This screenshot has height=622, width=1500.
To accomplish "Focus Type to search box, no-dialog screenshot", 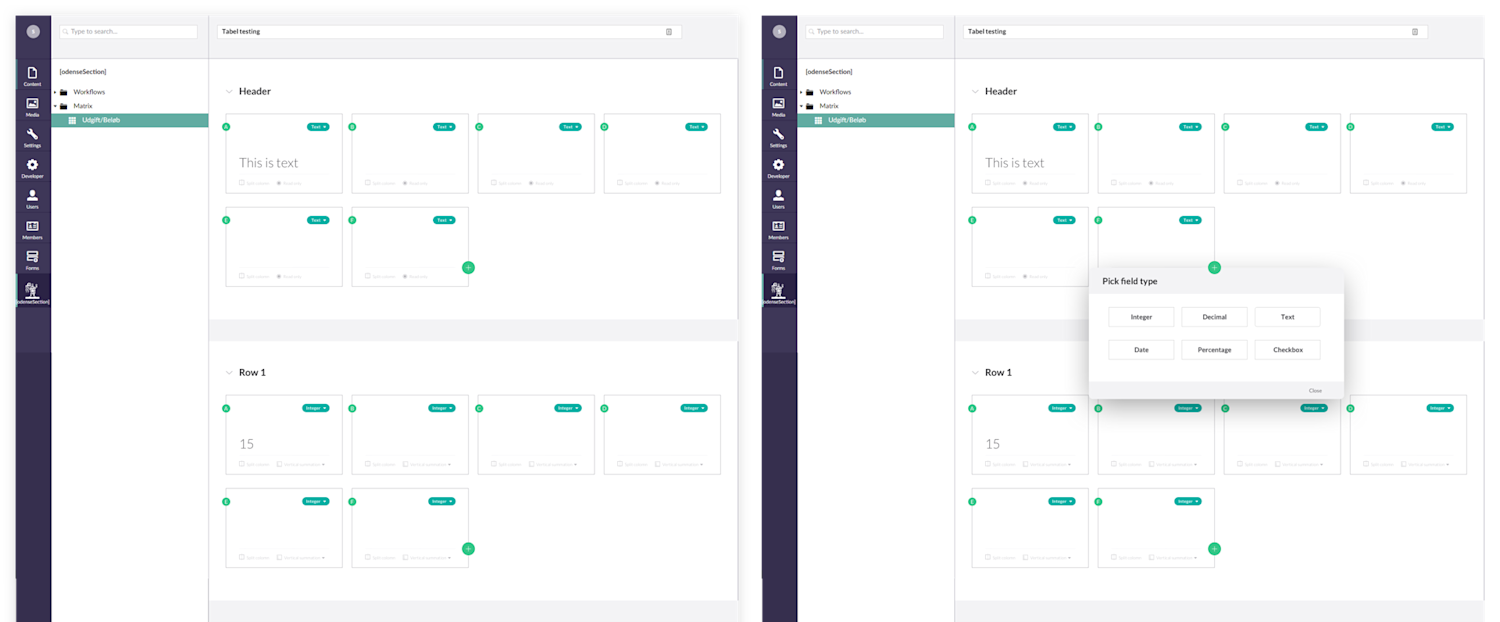I will 128,32.
